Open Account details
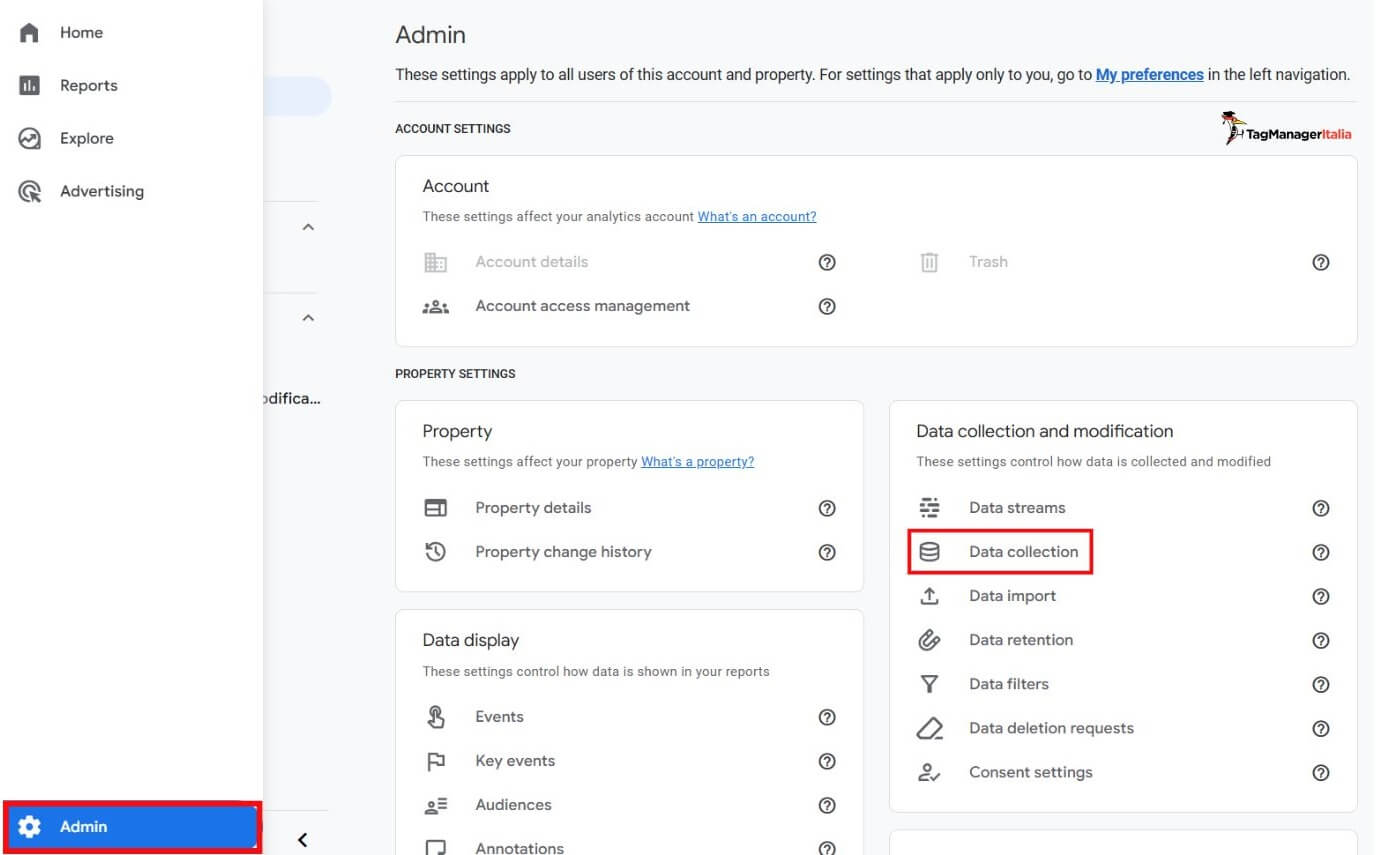Viewport: 1381px width, 855px height. 532,262
